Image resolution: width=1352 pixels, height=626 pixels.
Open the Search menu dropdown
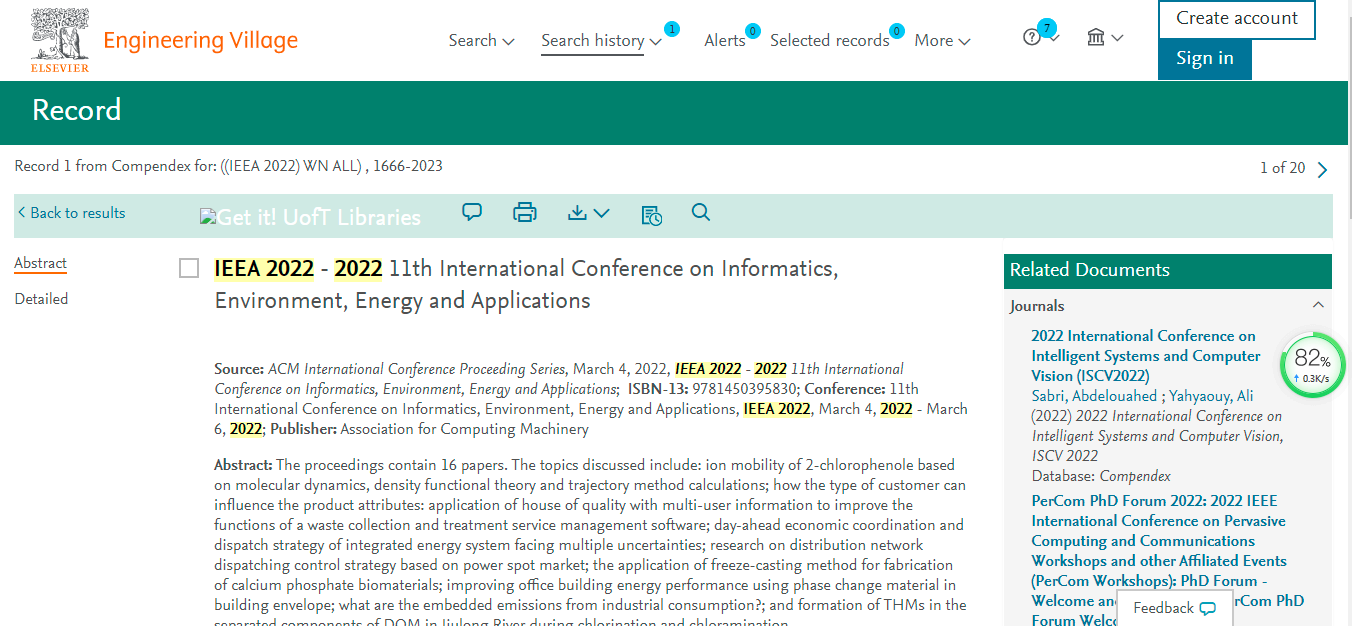(481, 41)
